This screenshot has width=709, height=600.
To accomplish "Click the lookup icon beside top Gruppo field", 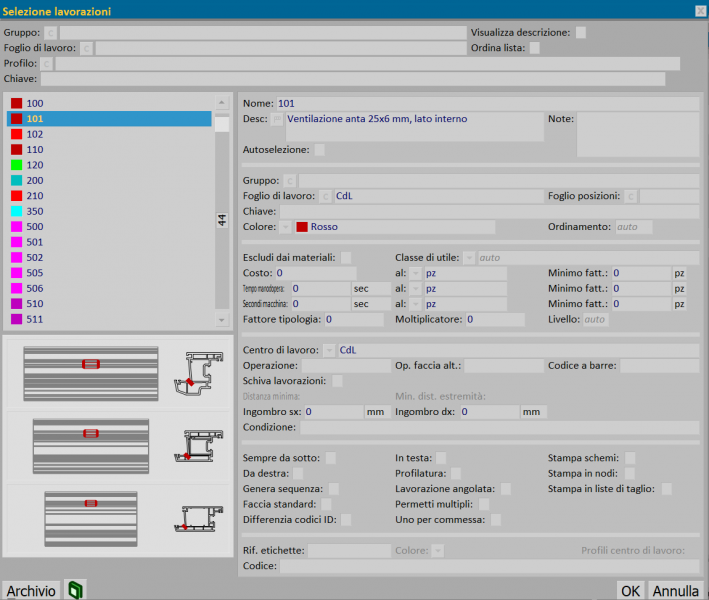I will 51,33.
